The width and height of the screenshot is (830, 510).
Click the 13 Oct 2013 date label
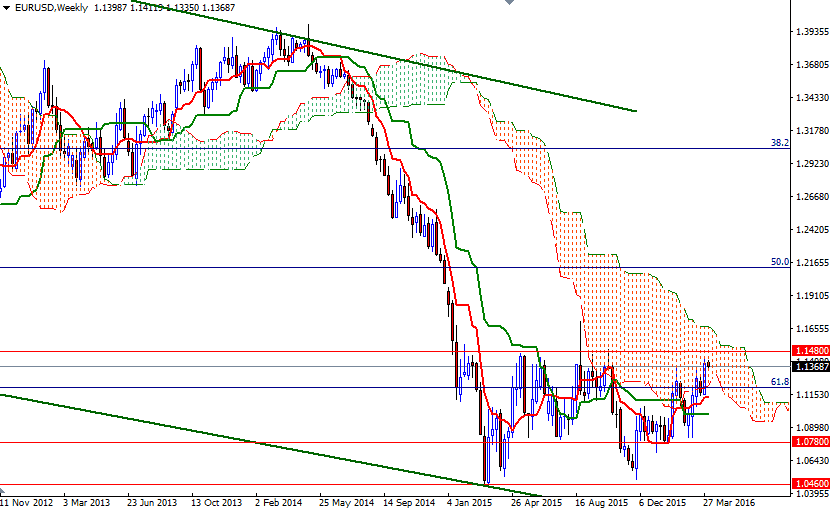(x=216, y=502)
